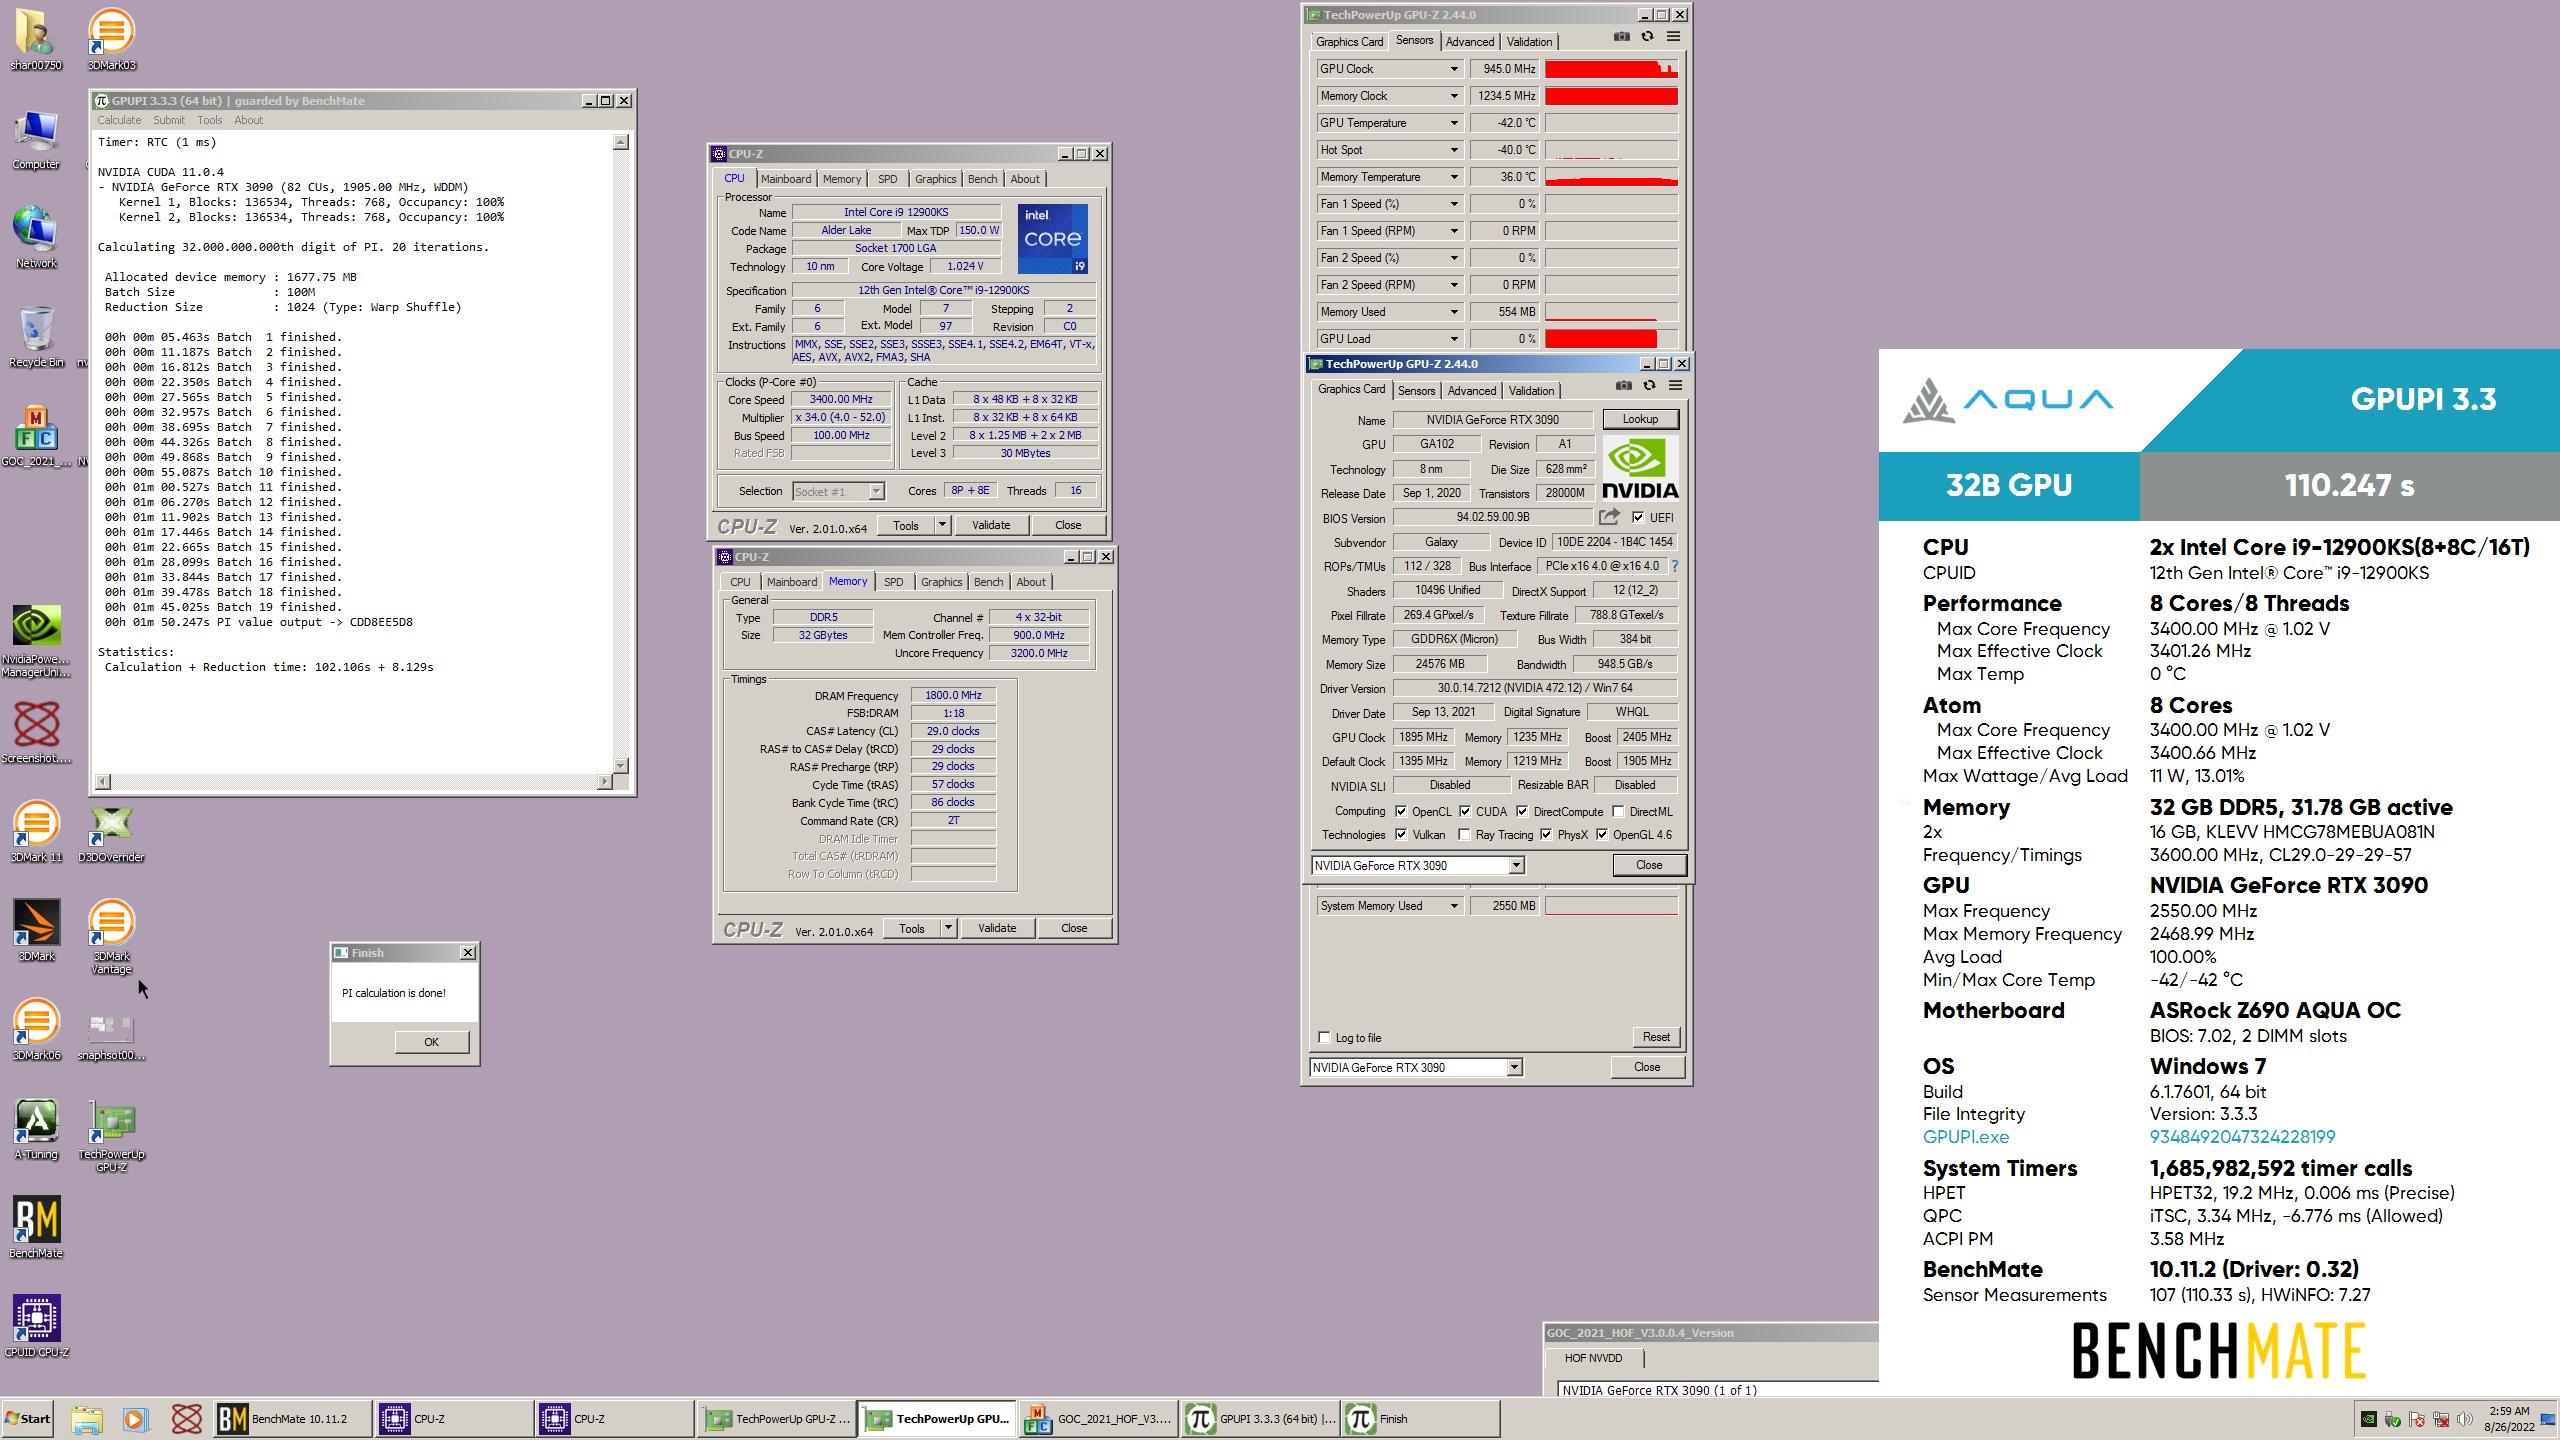Click the Memory Clock sensor graph
Viewport: 2560px width, 1440px height.
point(1611,96)
